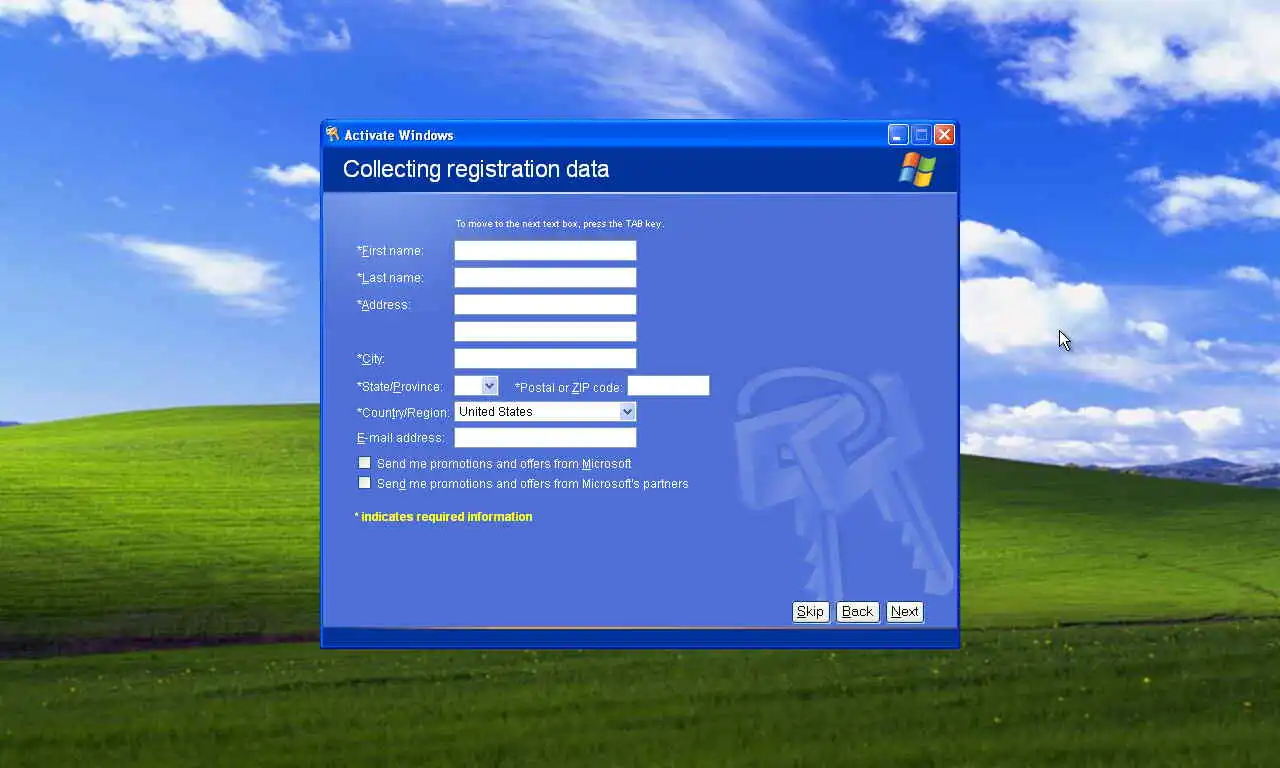This screenshot has width=1280, height=768.
Task: Minimize the Activate Windows dialog
Action: tap(898, 135)
